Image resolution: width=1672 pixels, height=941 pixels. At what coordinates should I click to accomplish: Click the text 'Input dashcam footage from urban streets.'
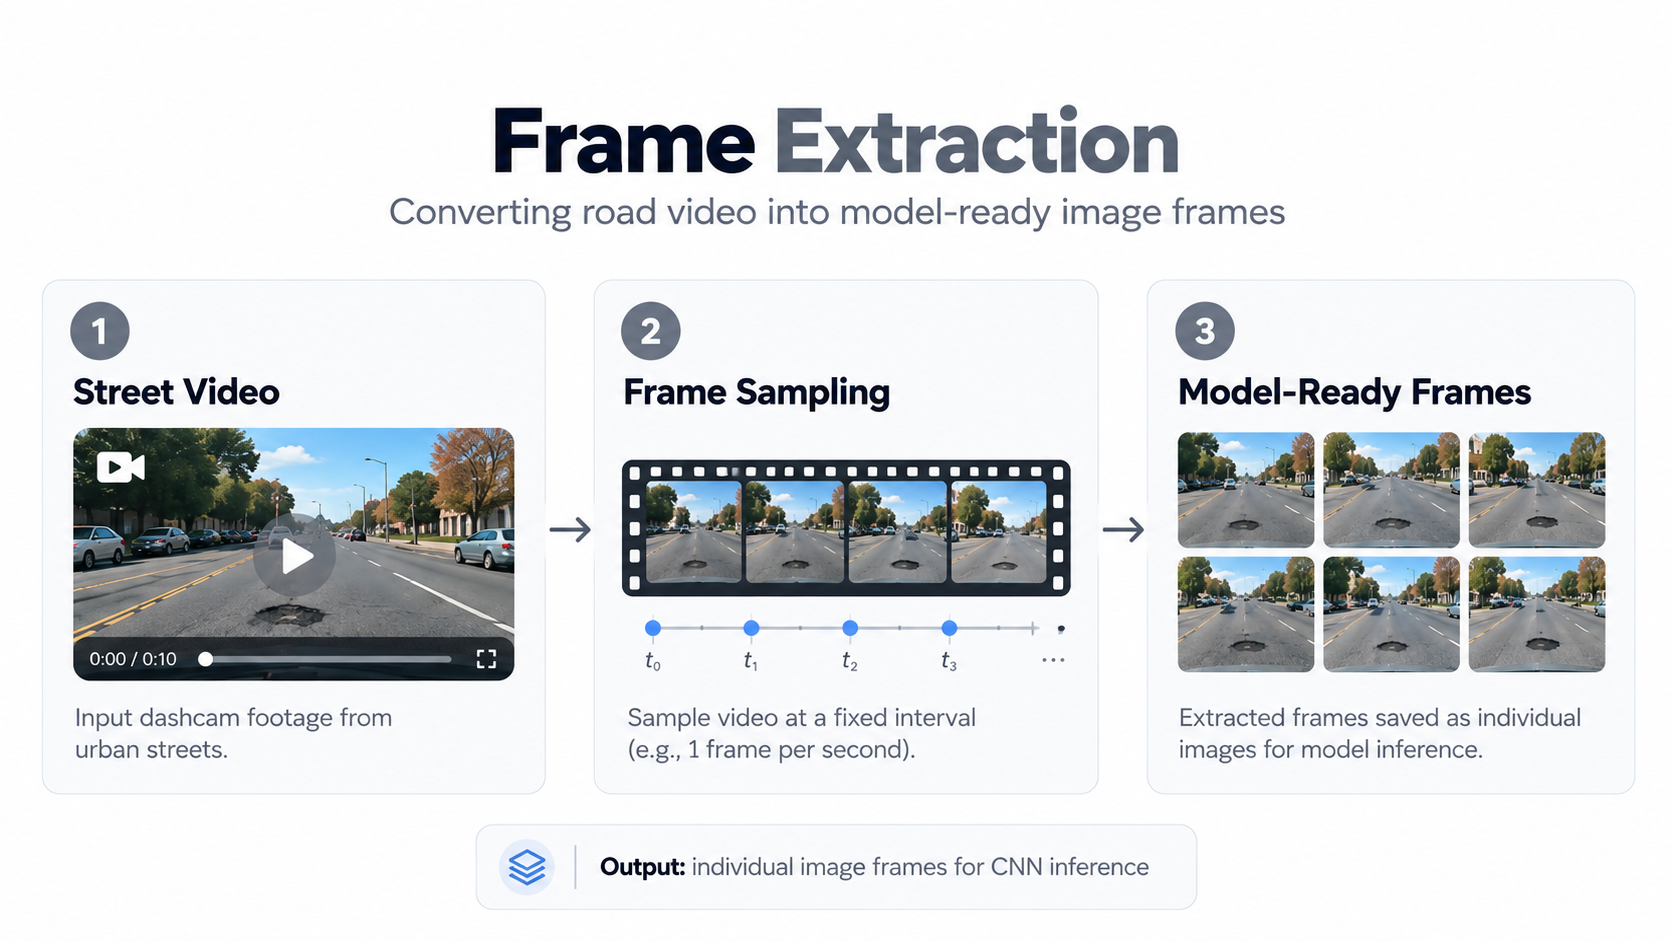(233, 733)
